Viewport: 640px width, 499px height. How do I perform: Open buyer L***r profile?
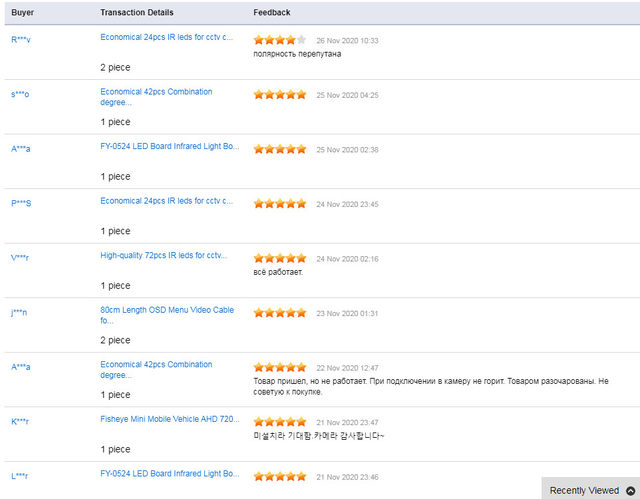[20, 476]
